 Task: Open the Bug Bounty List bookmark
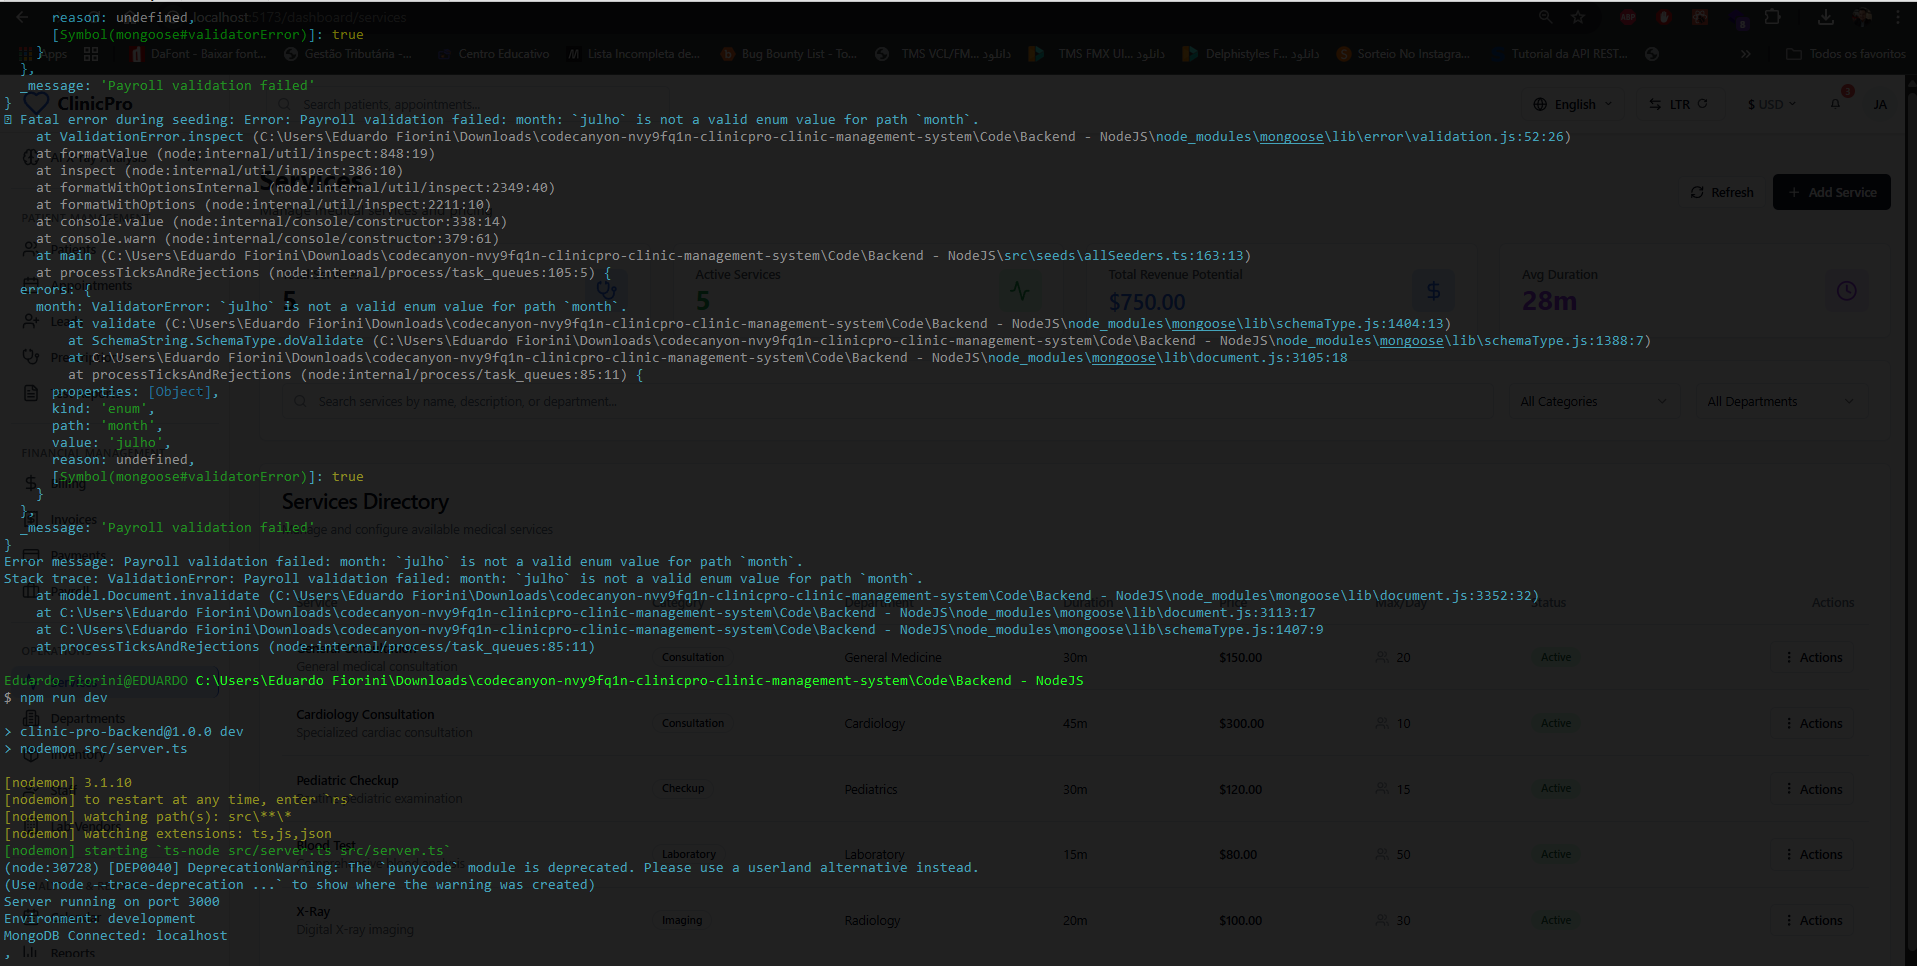pos(788,54)
